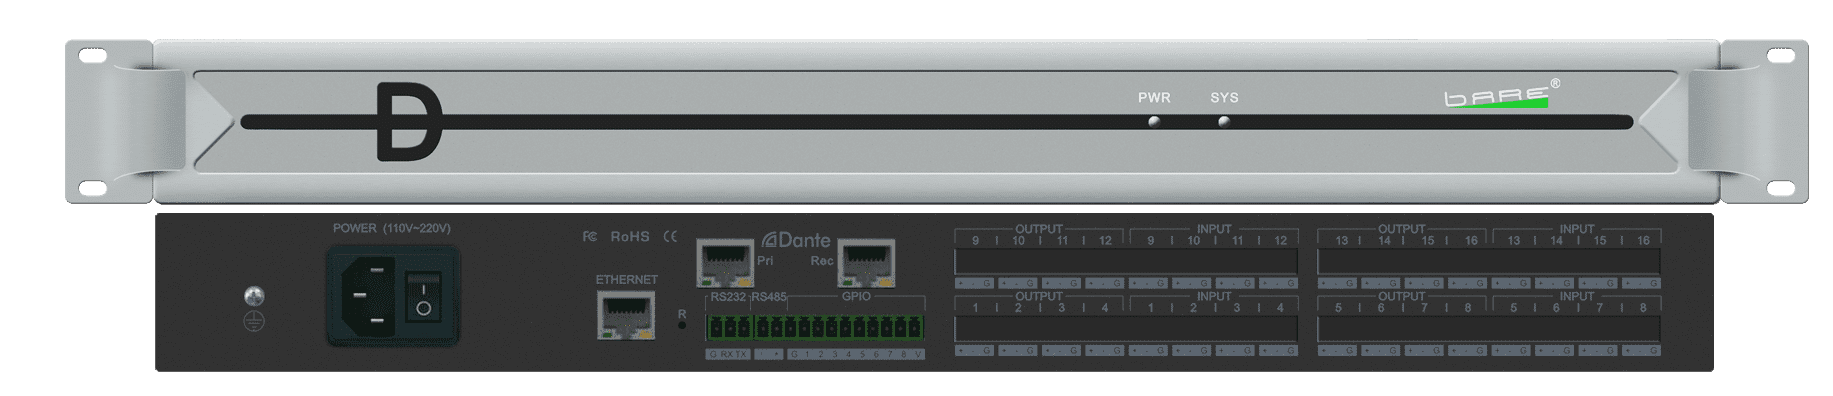1833x396 pixels.
Task: Click the RS485 label
Action: click(x=769, y=297)
